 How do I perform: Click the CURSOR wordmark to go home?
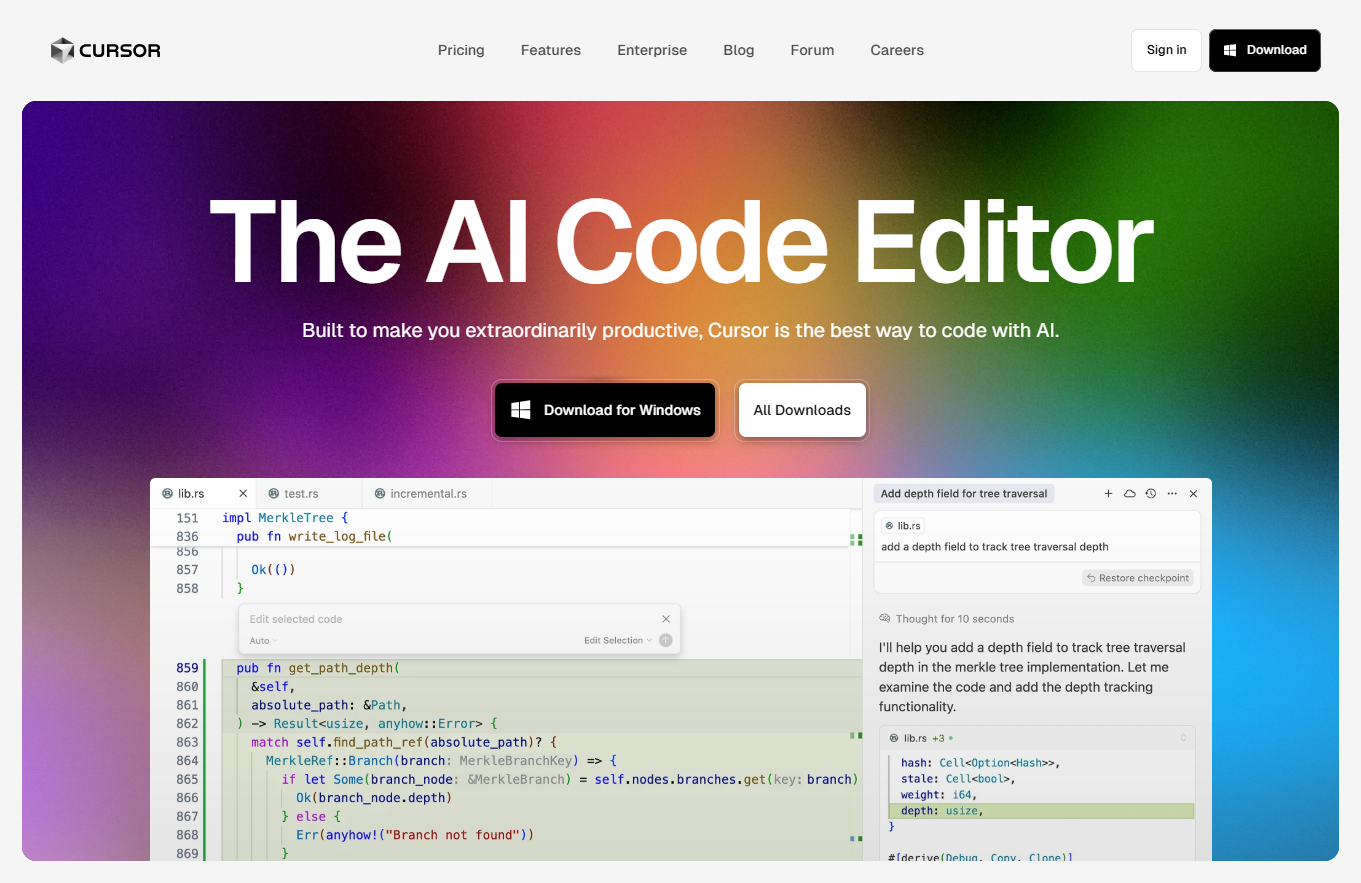[120, 50]
